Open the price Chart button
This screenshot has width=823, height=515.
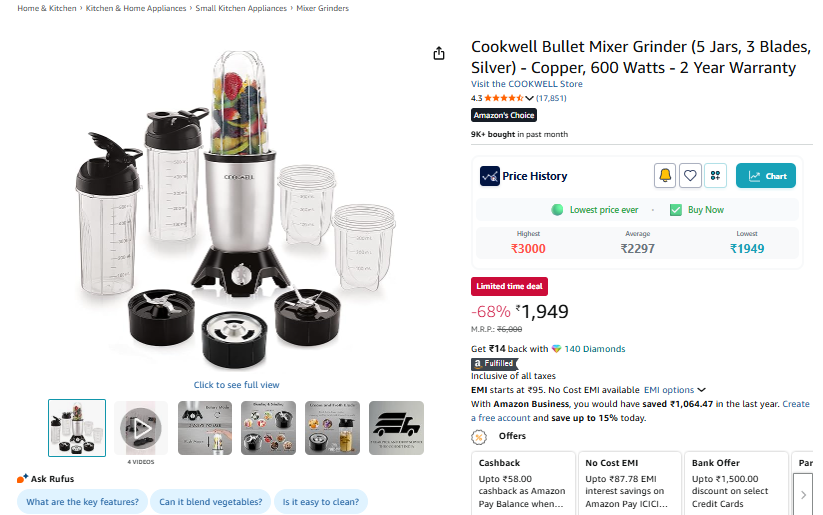(x=765, y=176)
